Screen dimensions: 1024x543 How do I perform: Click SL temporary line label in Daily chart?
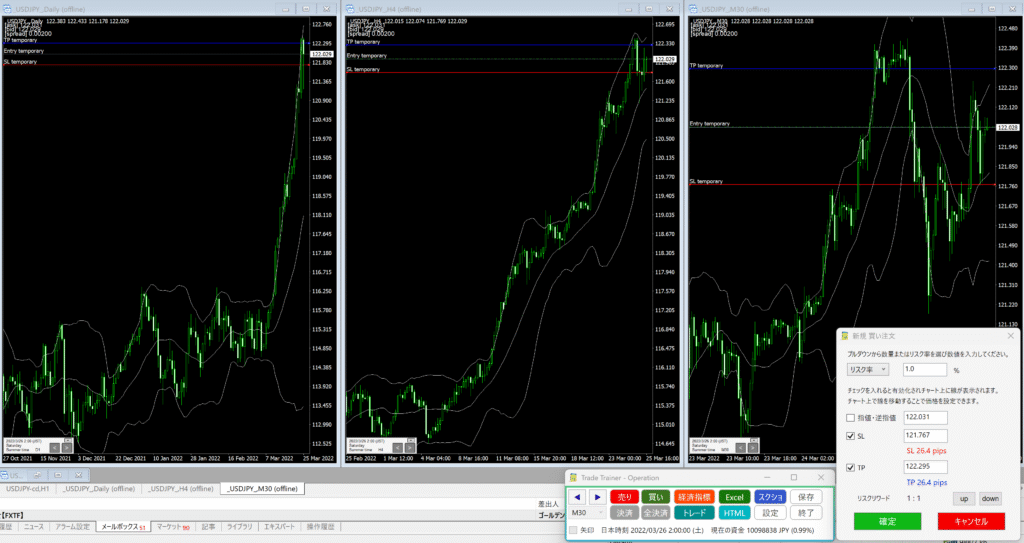coord(20,62)
